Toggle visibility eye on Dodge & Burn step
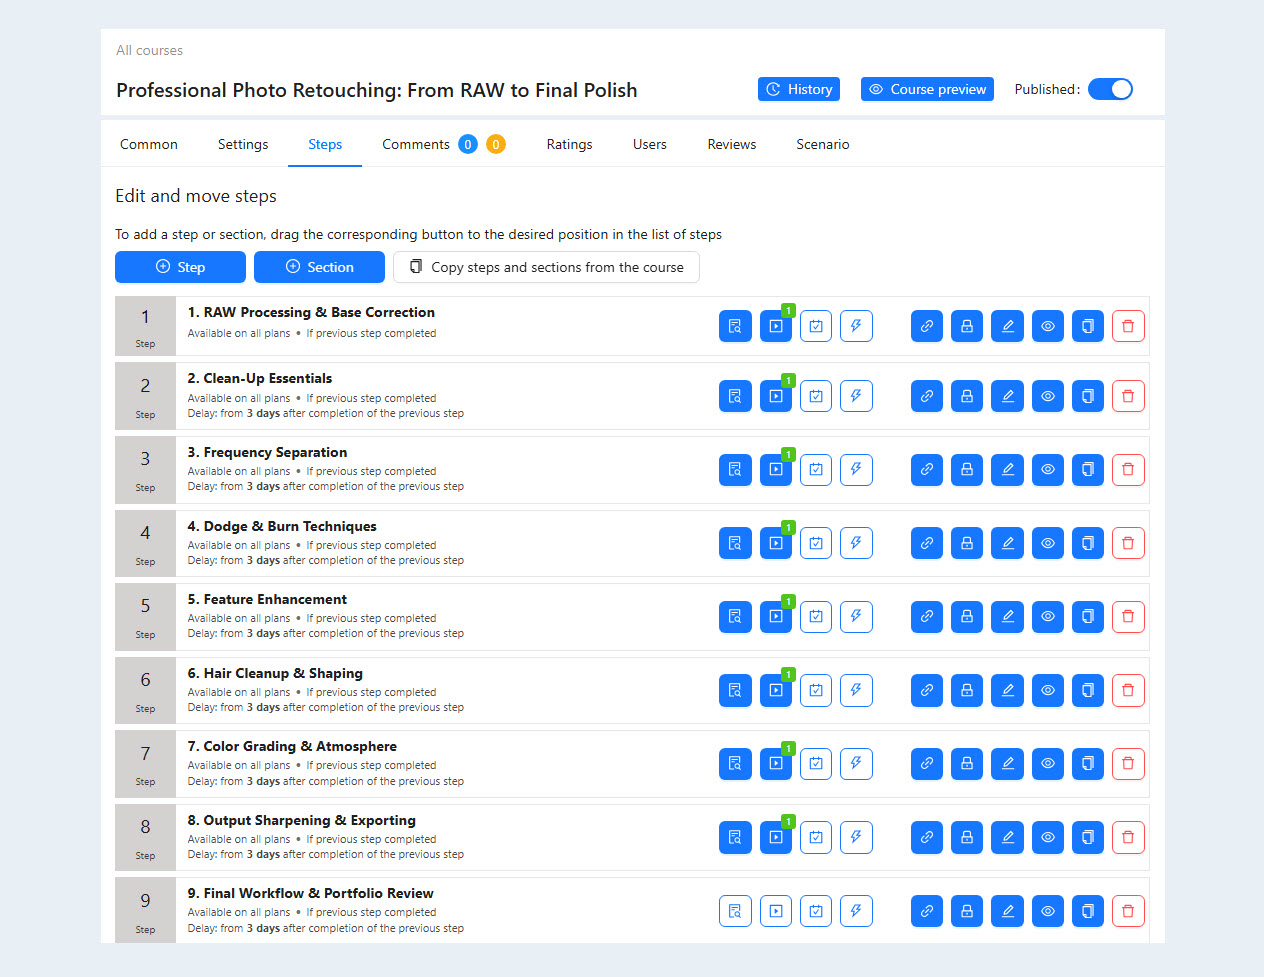The height and width of the screenshot is (977, 1264). pyautogui.click(x=1048, y=543)
